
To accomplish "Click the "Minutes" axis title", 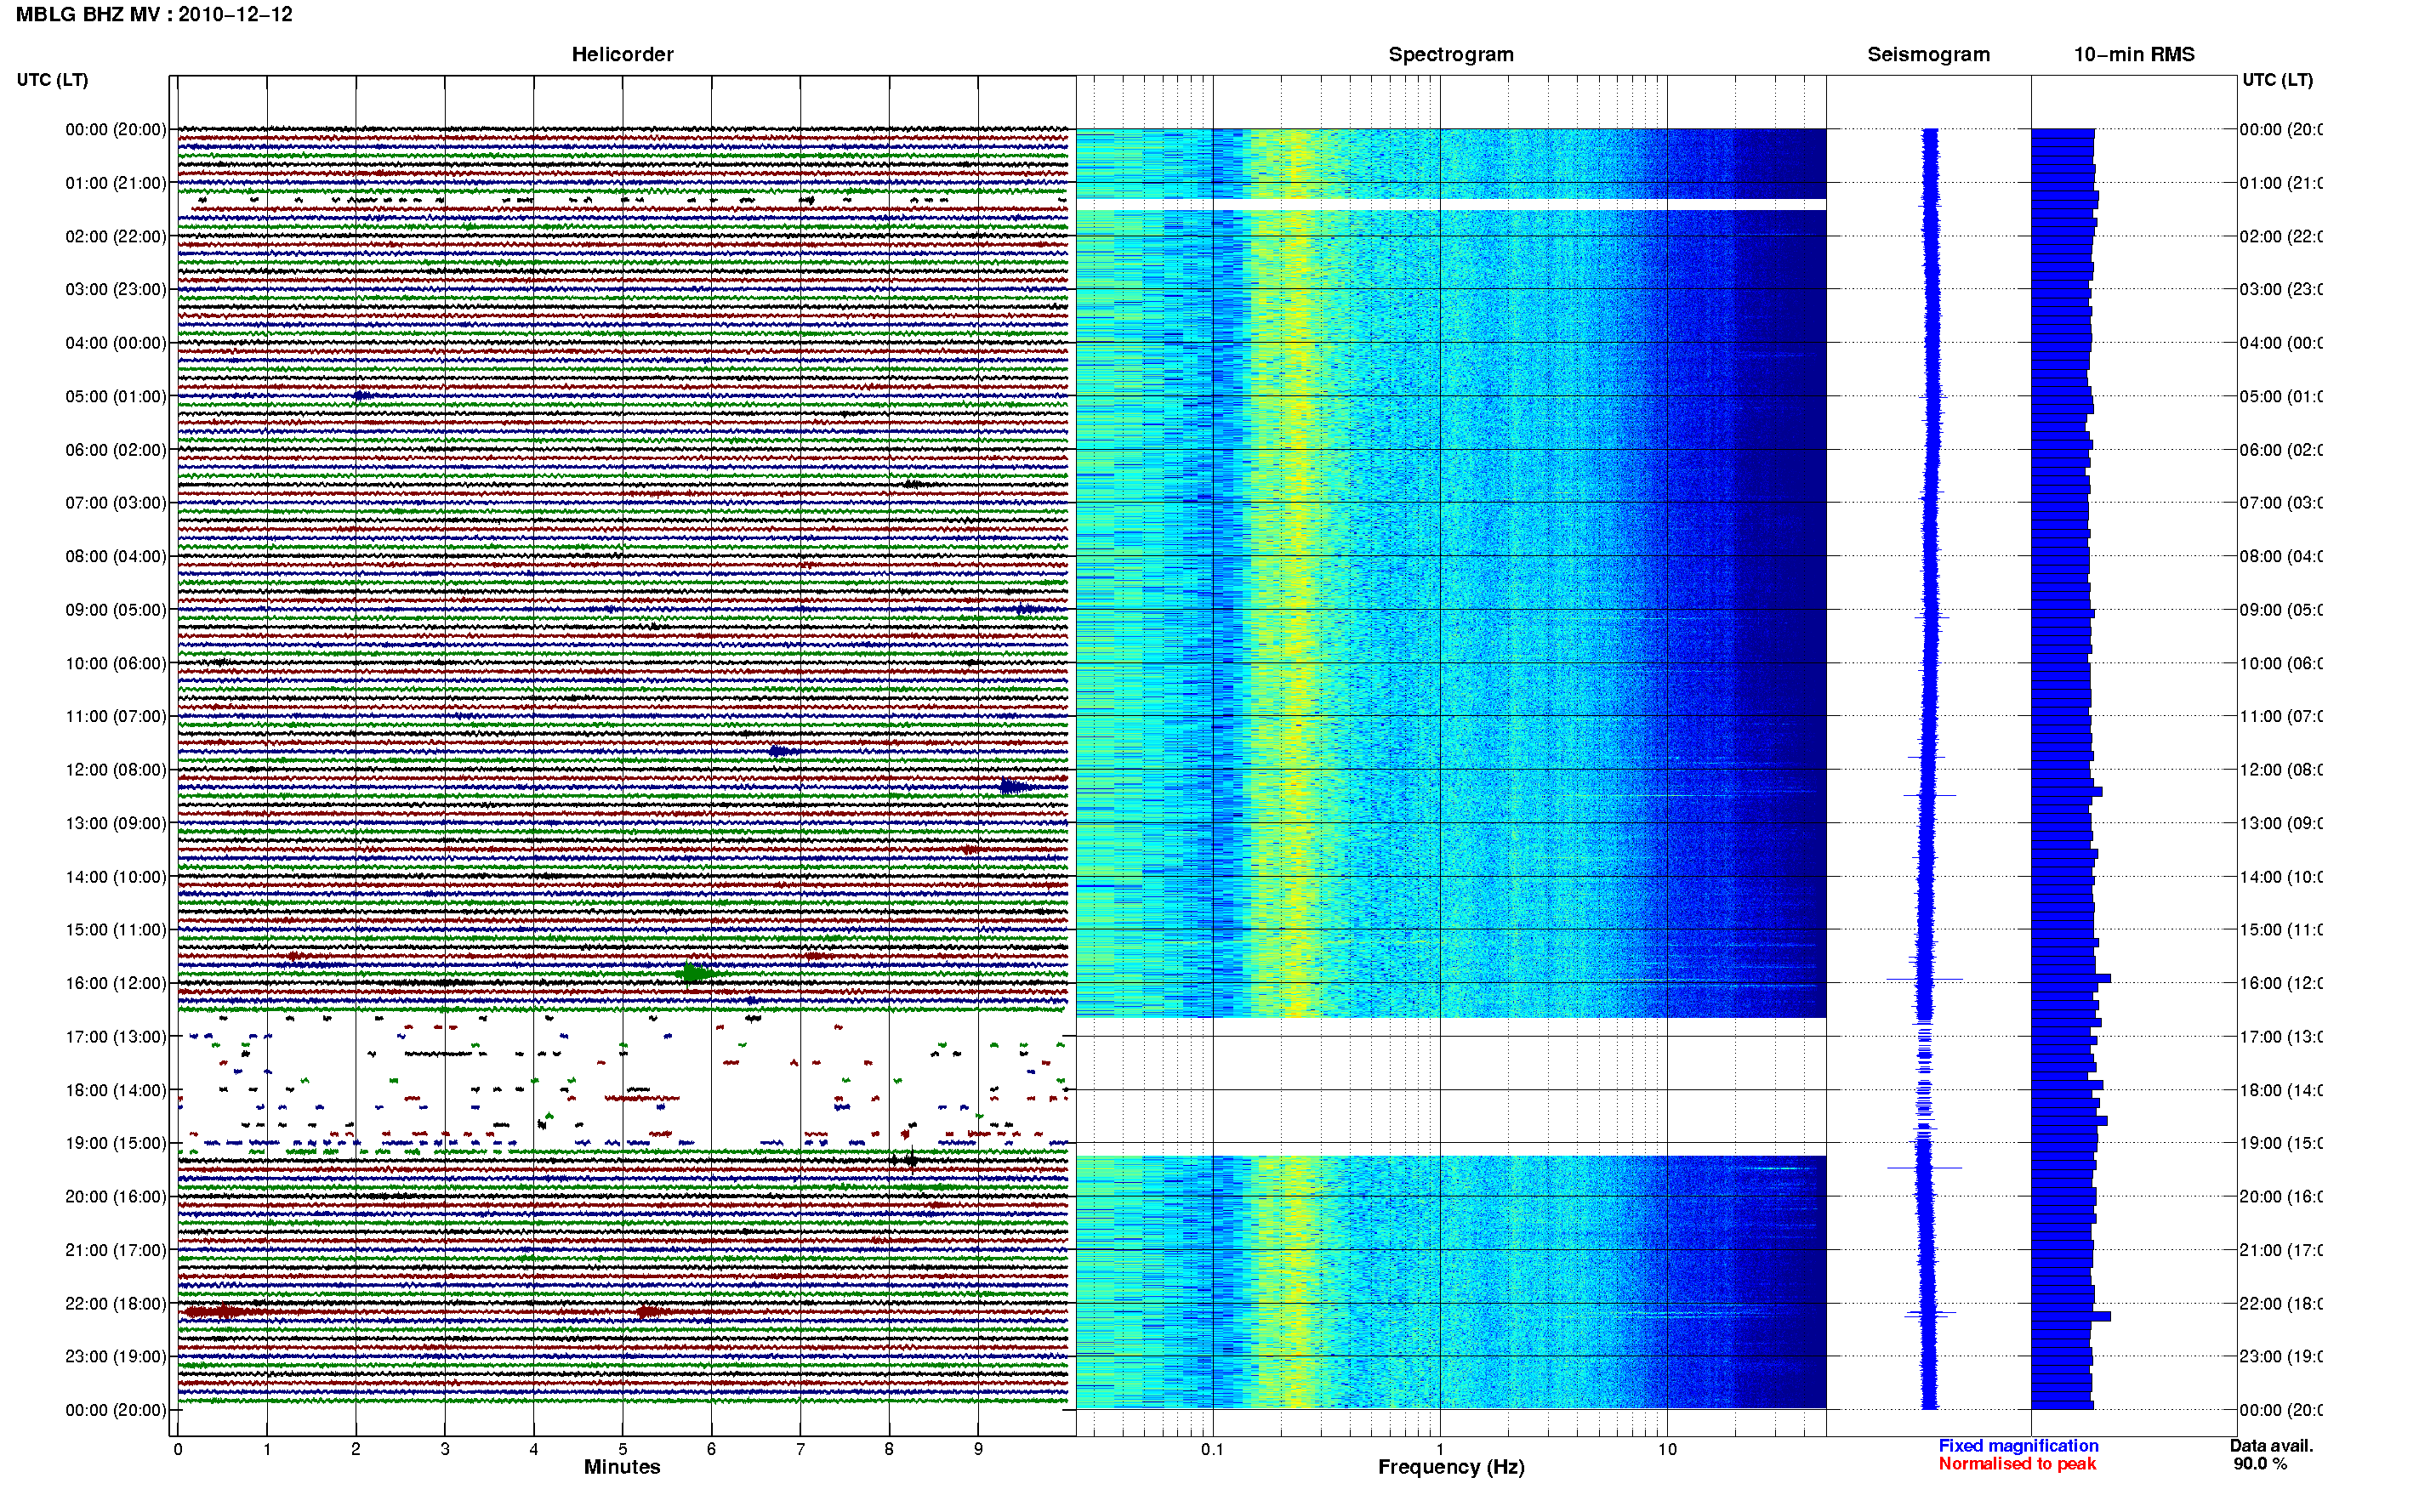I will click(622, 1467).
